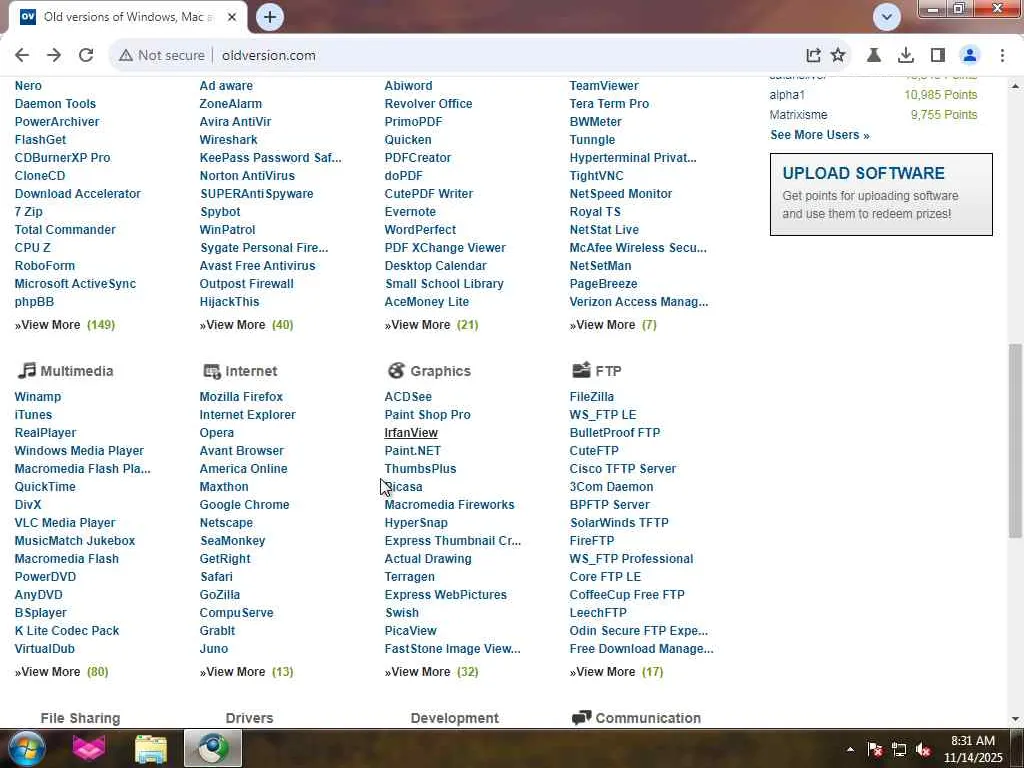Open taskbar clock showing 8:31 AM
The image size is (1024, 768).
click(x=972, y=749)
